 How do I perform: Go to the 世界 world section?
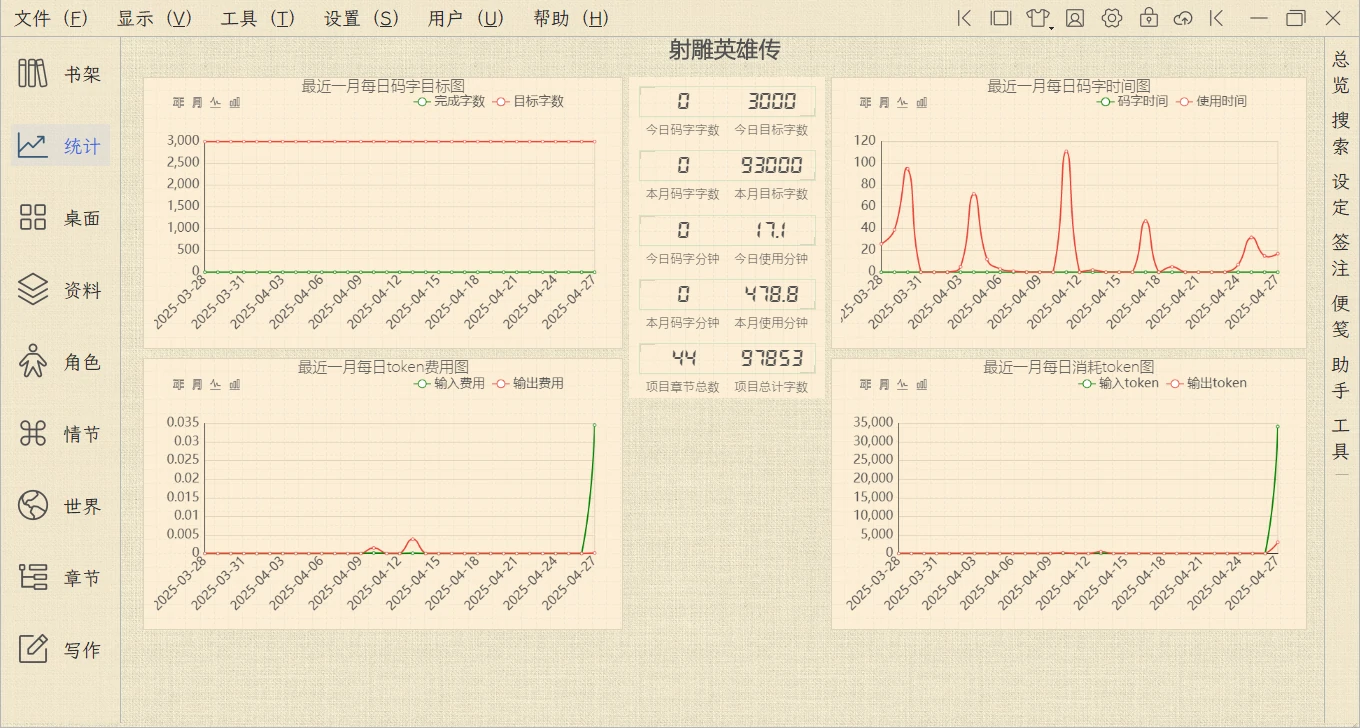[60, 506]
